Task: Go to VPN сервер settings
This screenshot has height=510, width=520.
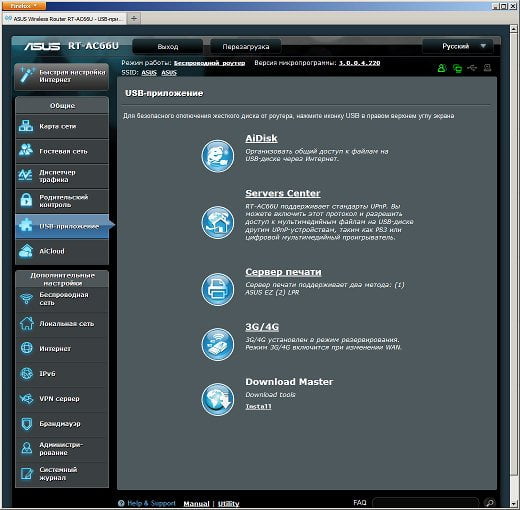Action: 62,399
